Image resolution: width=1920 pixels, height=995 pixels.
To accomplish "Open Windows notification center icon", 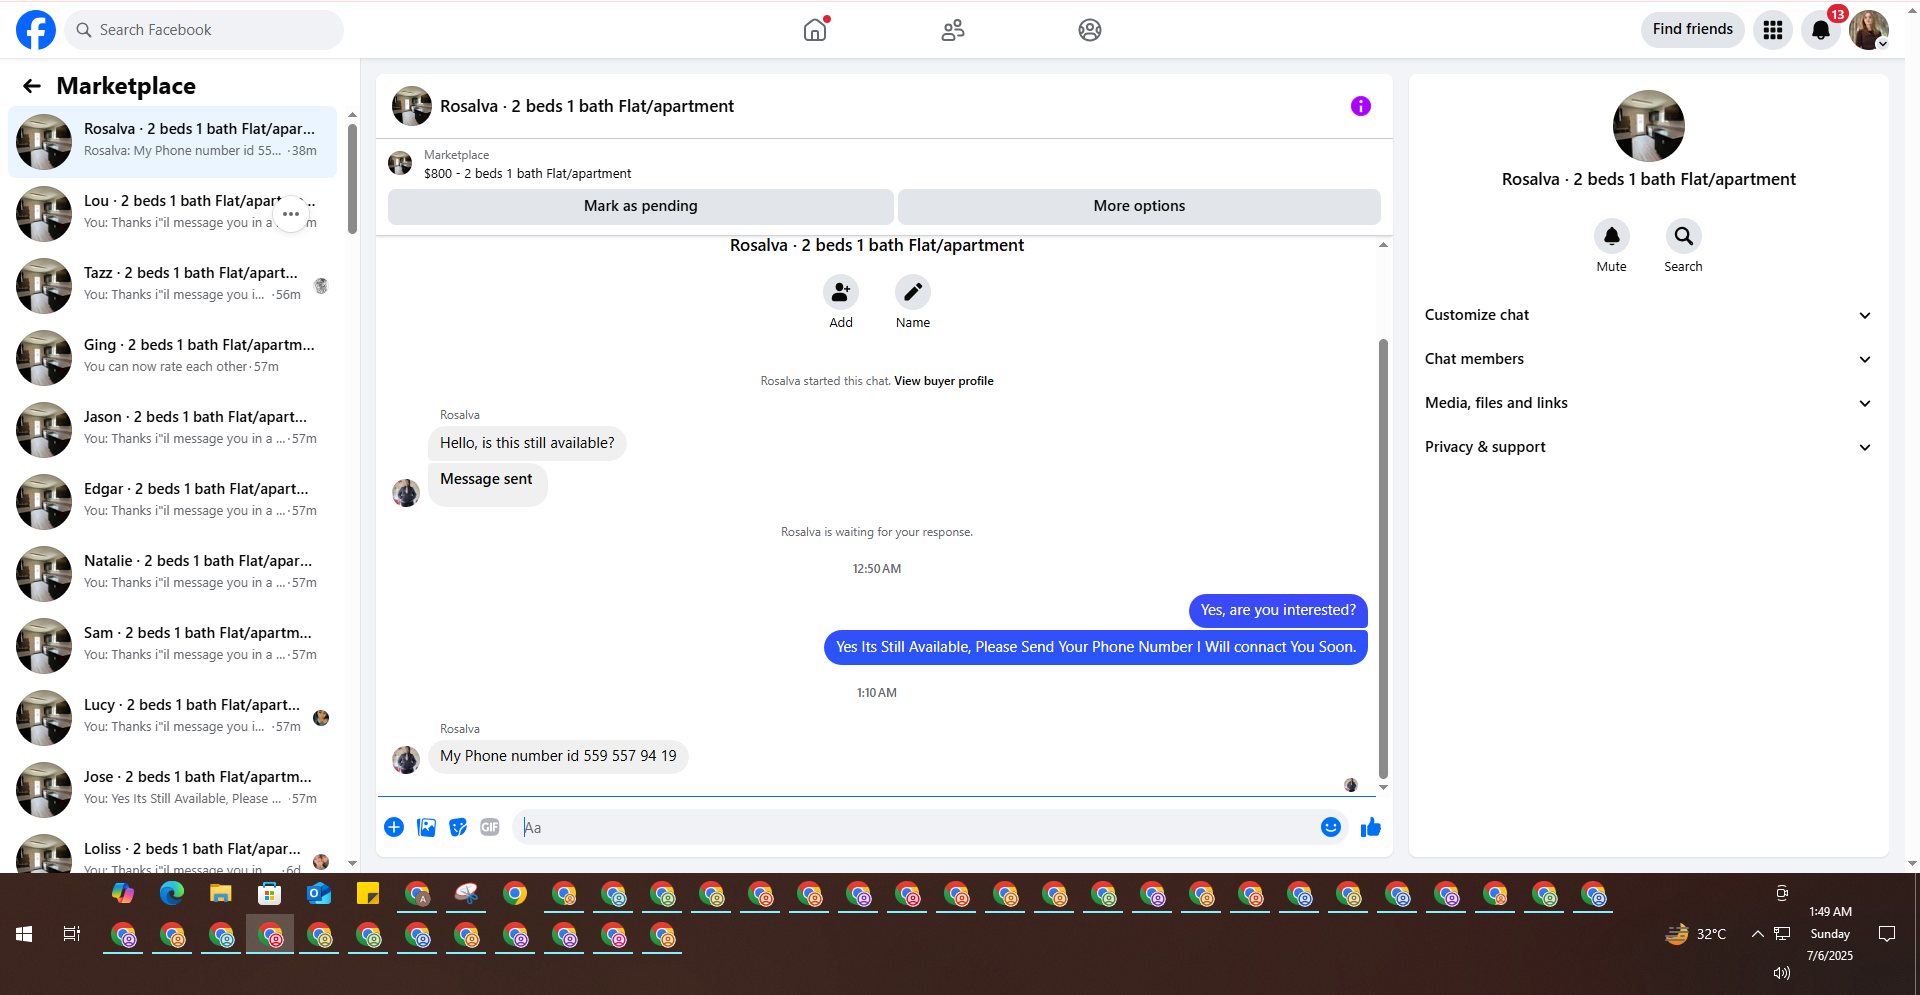I will tap(1887, 934).
